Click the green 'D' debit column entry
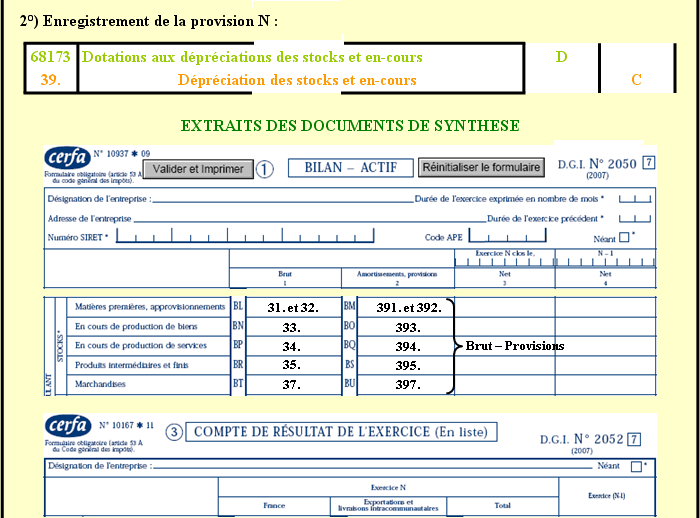 (562, 57)
